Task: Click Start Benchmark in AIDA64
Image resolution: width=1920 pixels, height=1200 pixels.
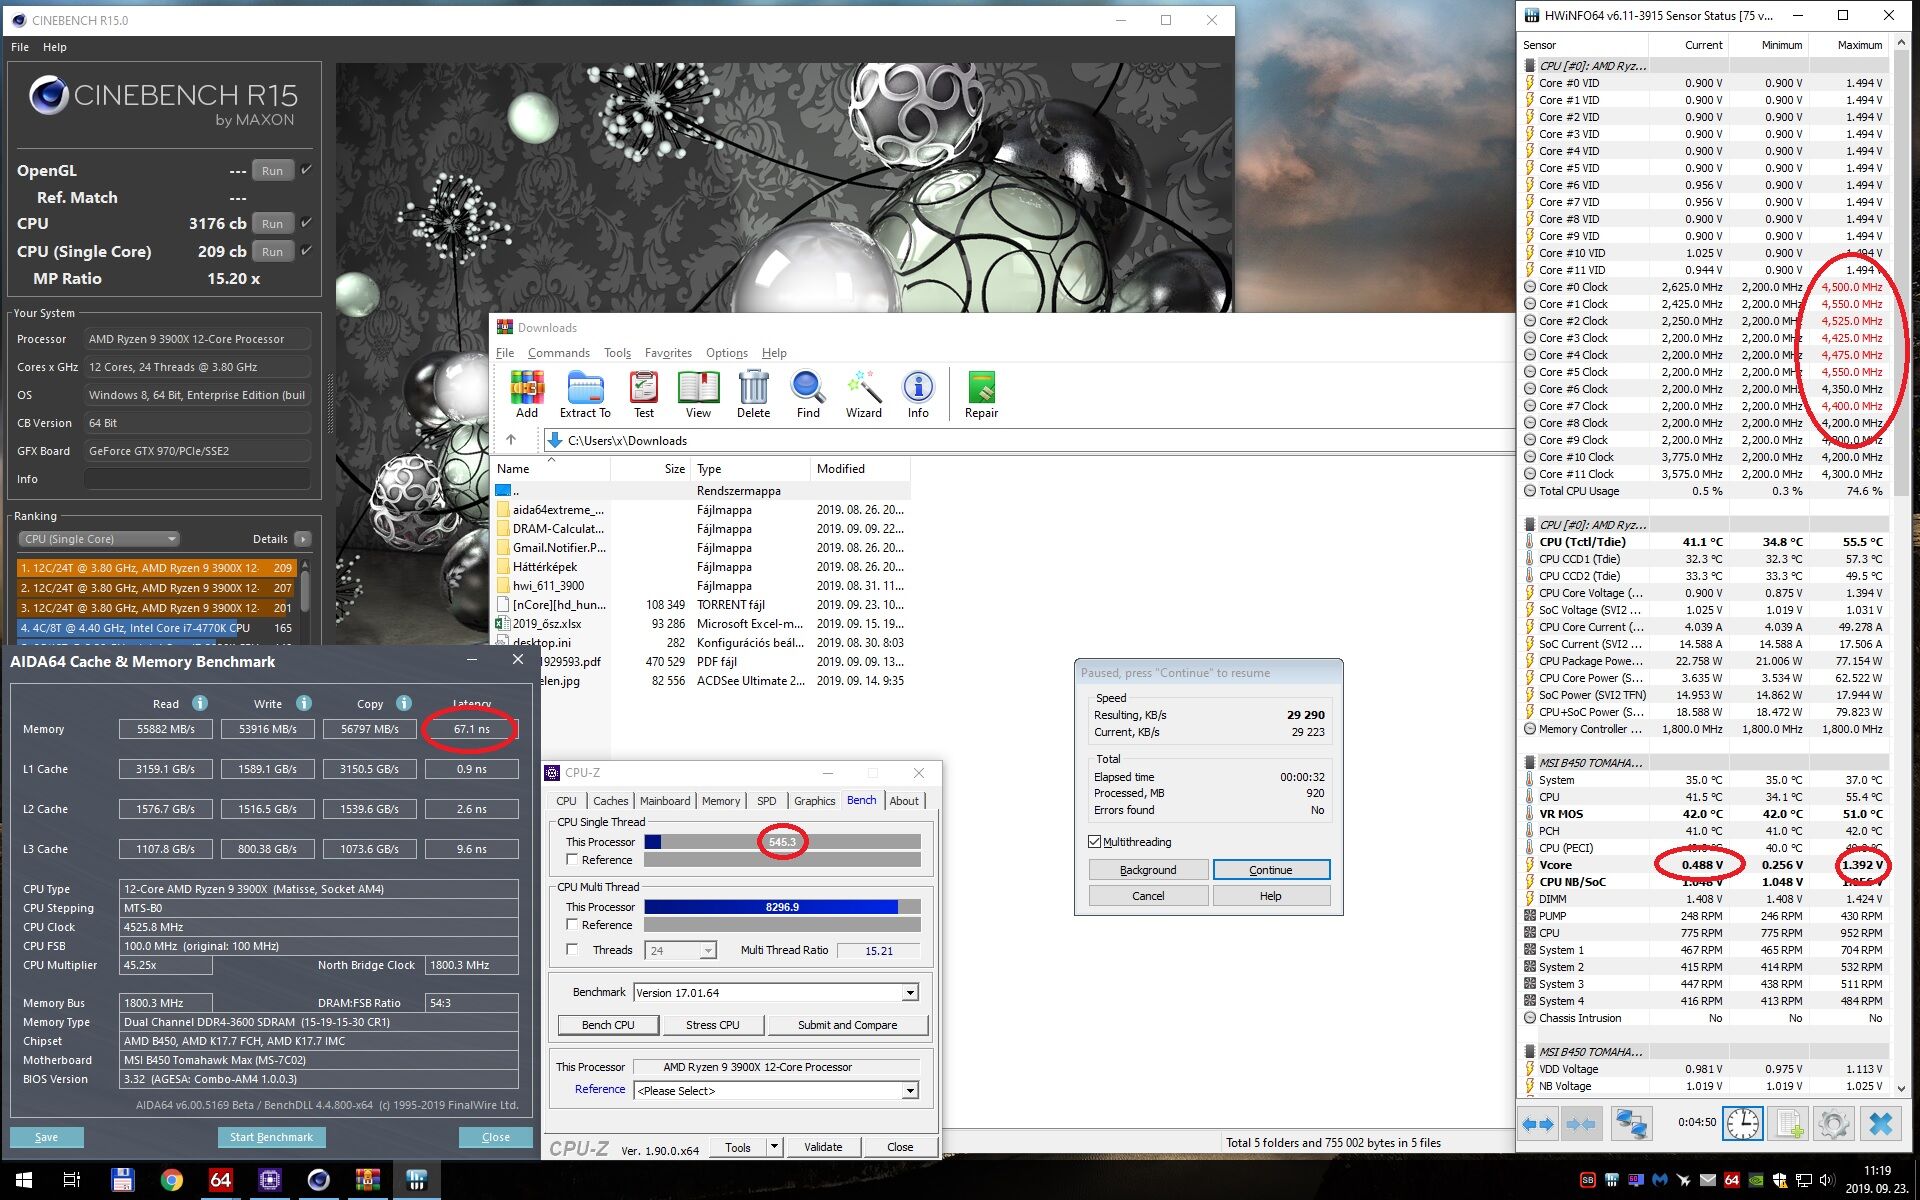Action: [271, 1137]
